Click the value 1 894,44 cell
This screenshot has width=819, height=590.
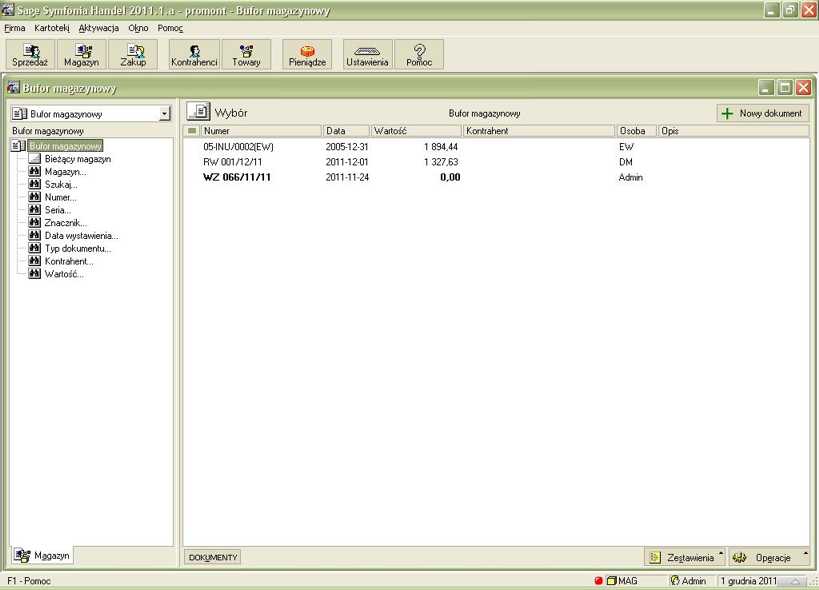click(x=441, y=147)
